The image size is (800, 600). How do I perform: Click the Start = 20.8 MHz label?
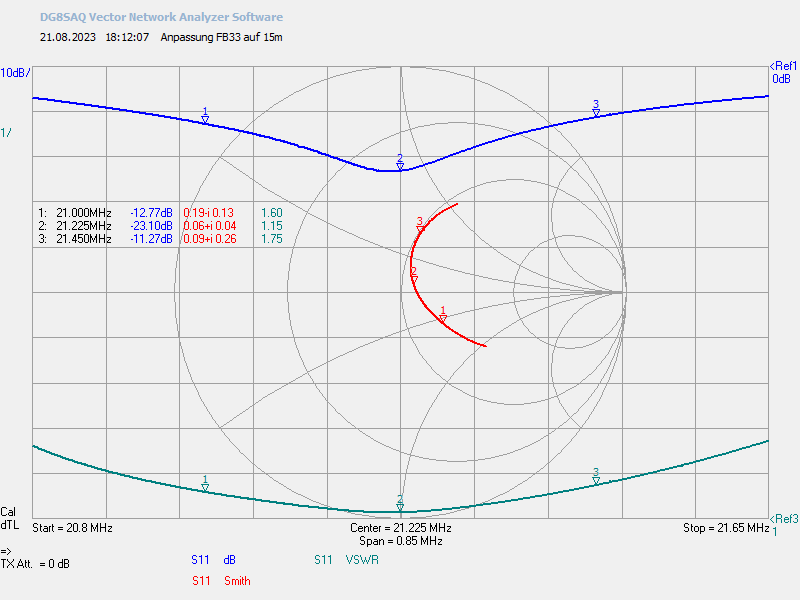coord(72,528)
